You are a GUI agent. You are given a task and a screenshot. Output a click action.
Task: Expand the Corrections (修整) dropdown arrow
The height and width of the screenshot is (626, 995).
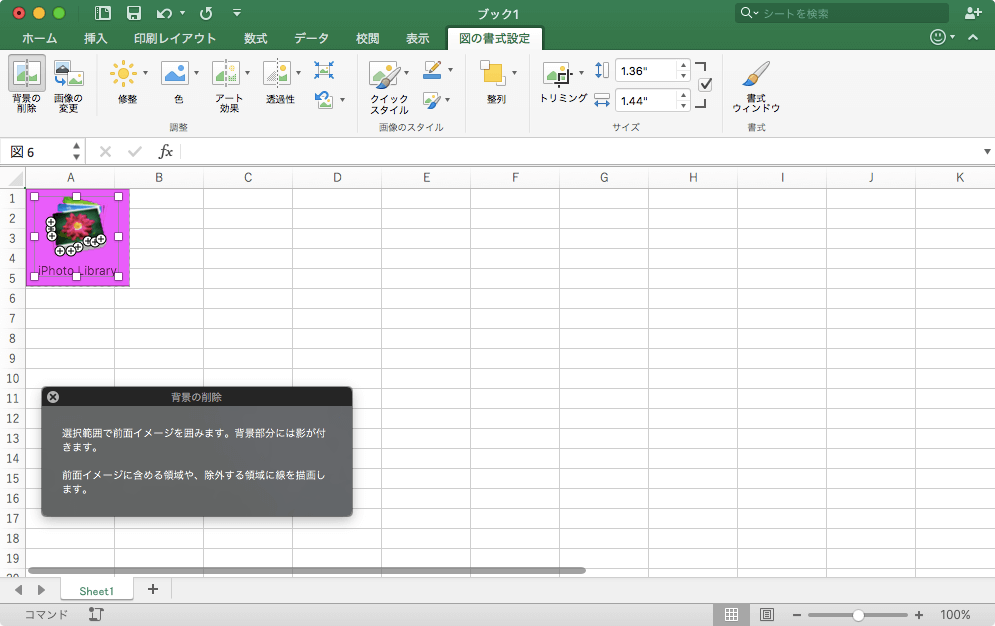[x=145, y=74]
